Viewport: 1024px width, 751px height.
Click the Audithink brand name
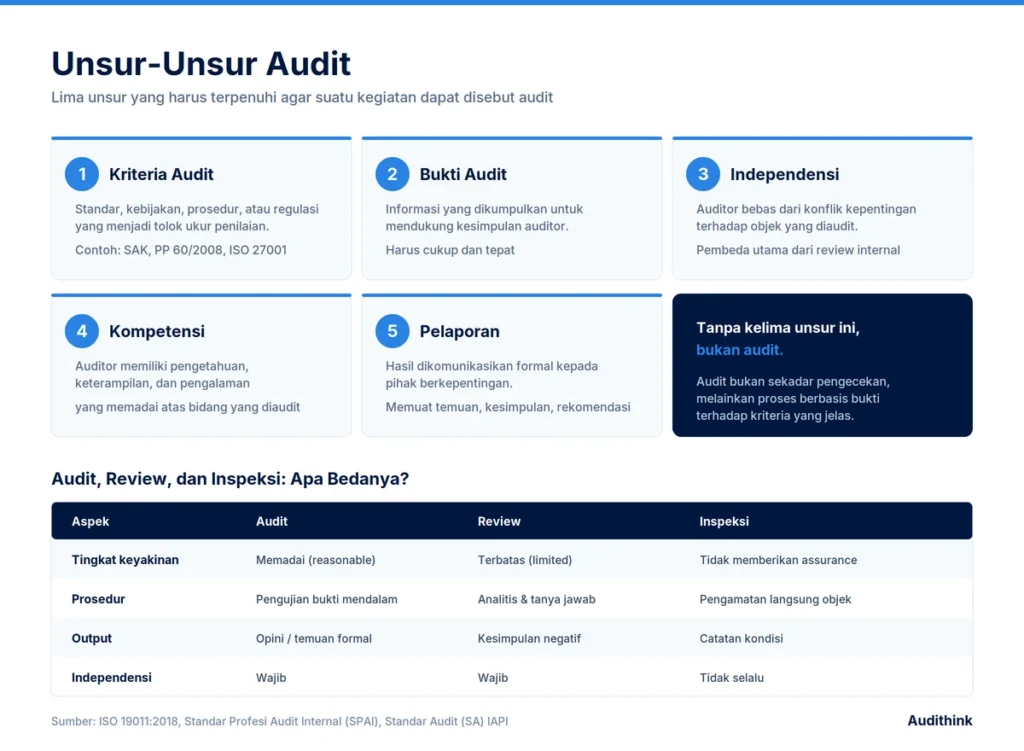tap(940, 720)
